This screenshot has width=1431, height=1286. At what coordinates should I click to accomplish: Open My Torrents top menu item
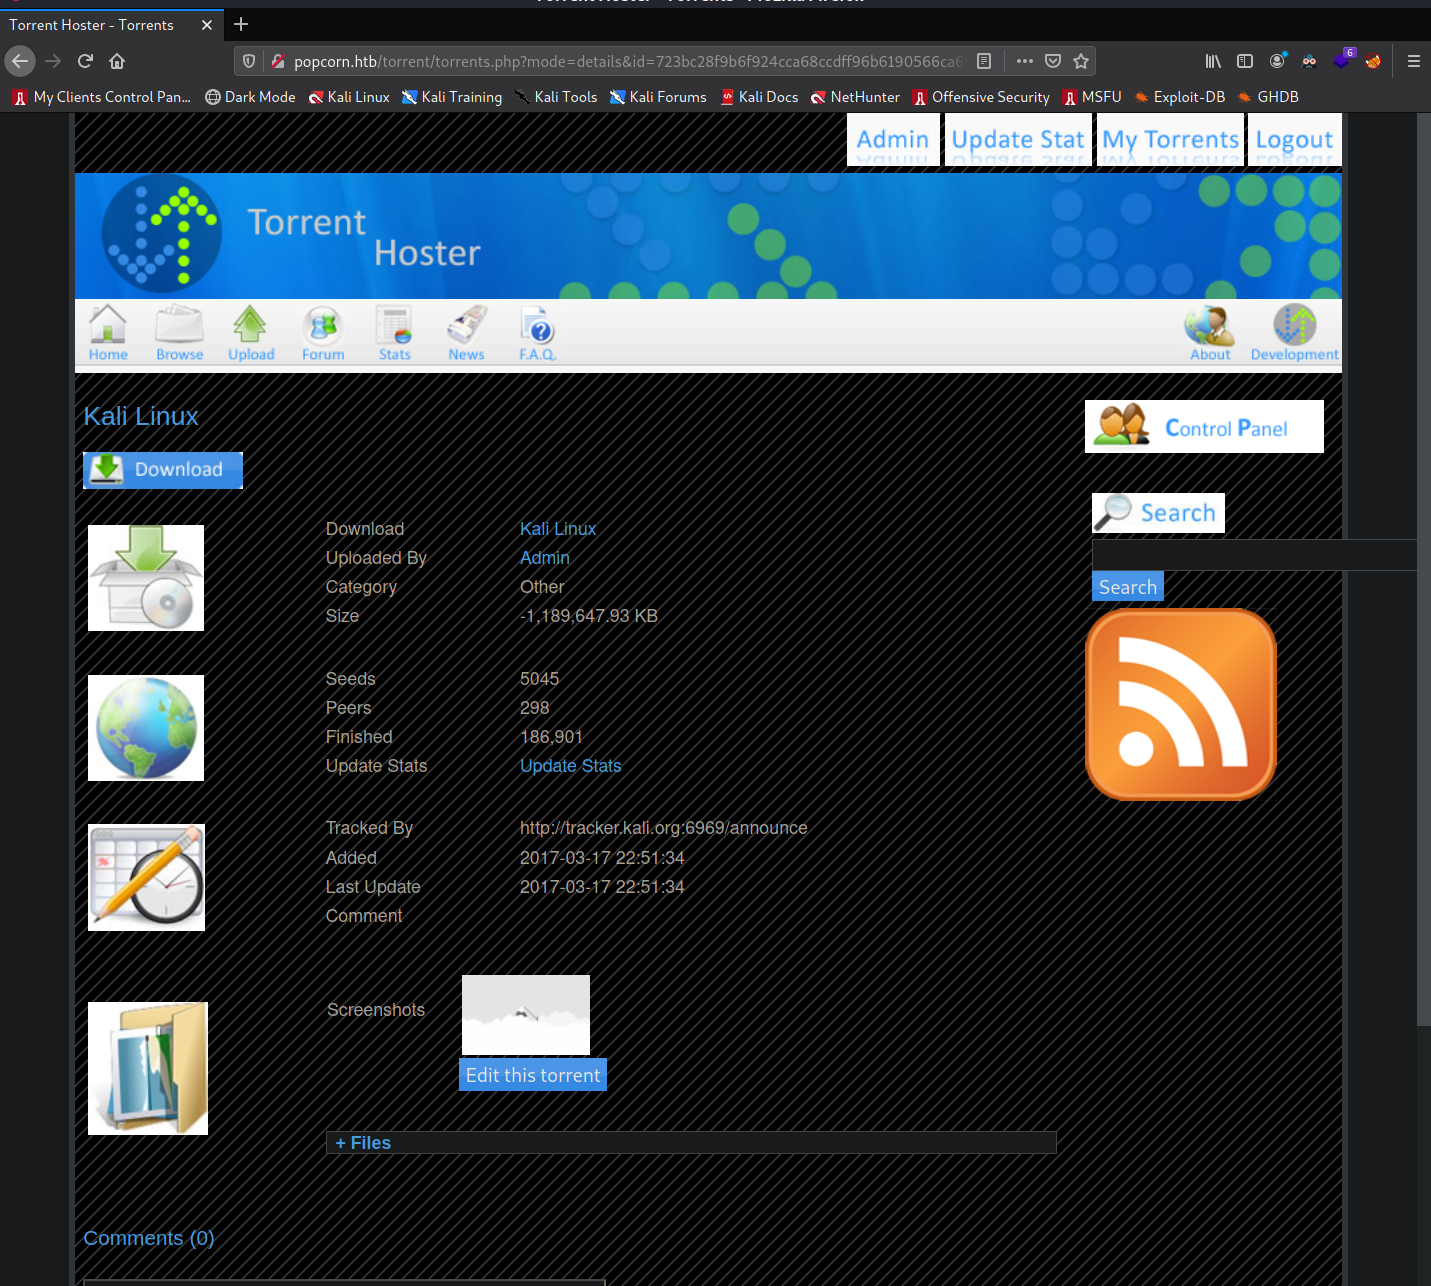(1170, 139)
